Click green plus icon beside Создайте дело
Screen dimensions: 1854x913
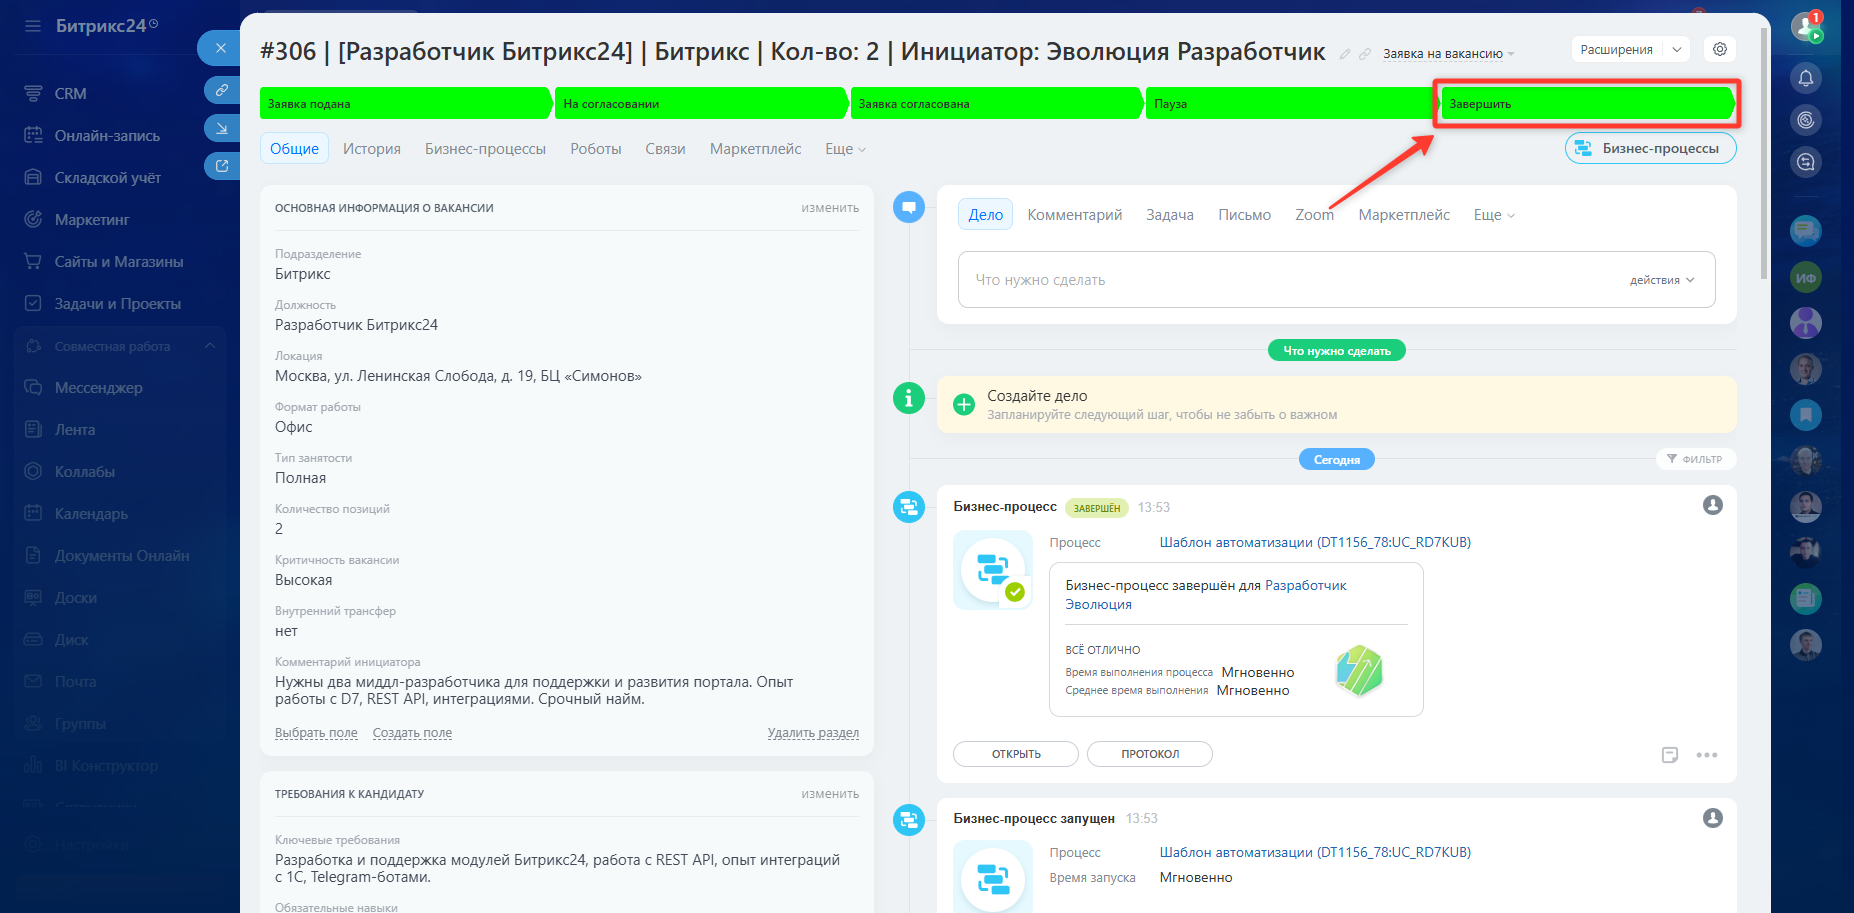pyautogui.click(x=964, y=404)
